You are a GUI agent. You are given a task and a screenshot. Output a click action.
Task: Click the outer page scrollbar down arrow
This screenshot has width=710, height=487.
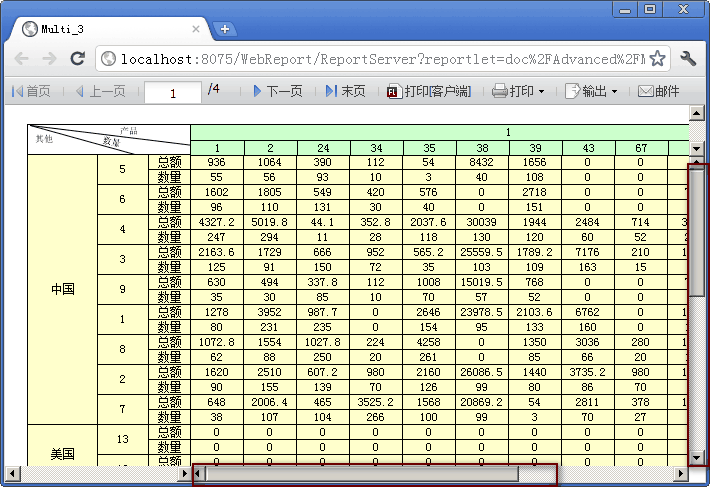696,148
